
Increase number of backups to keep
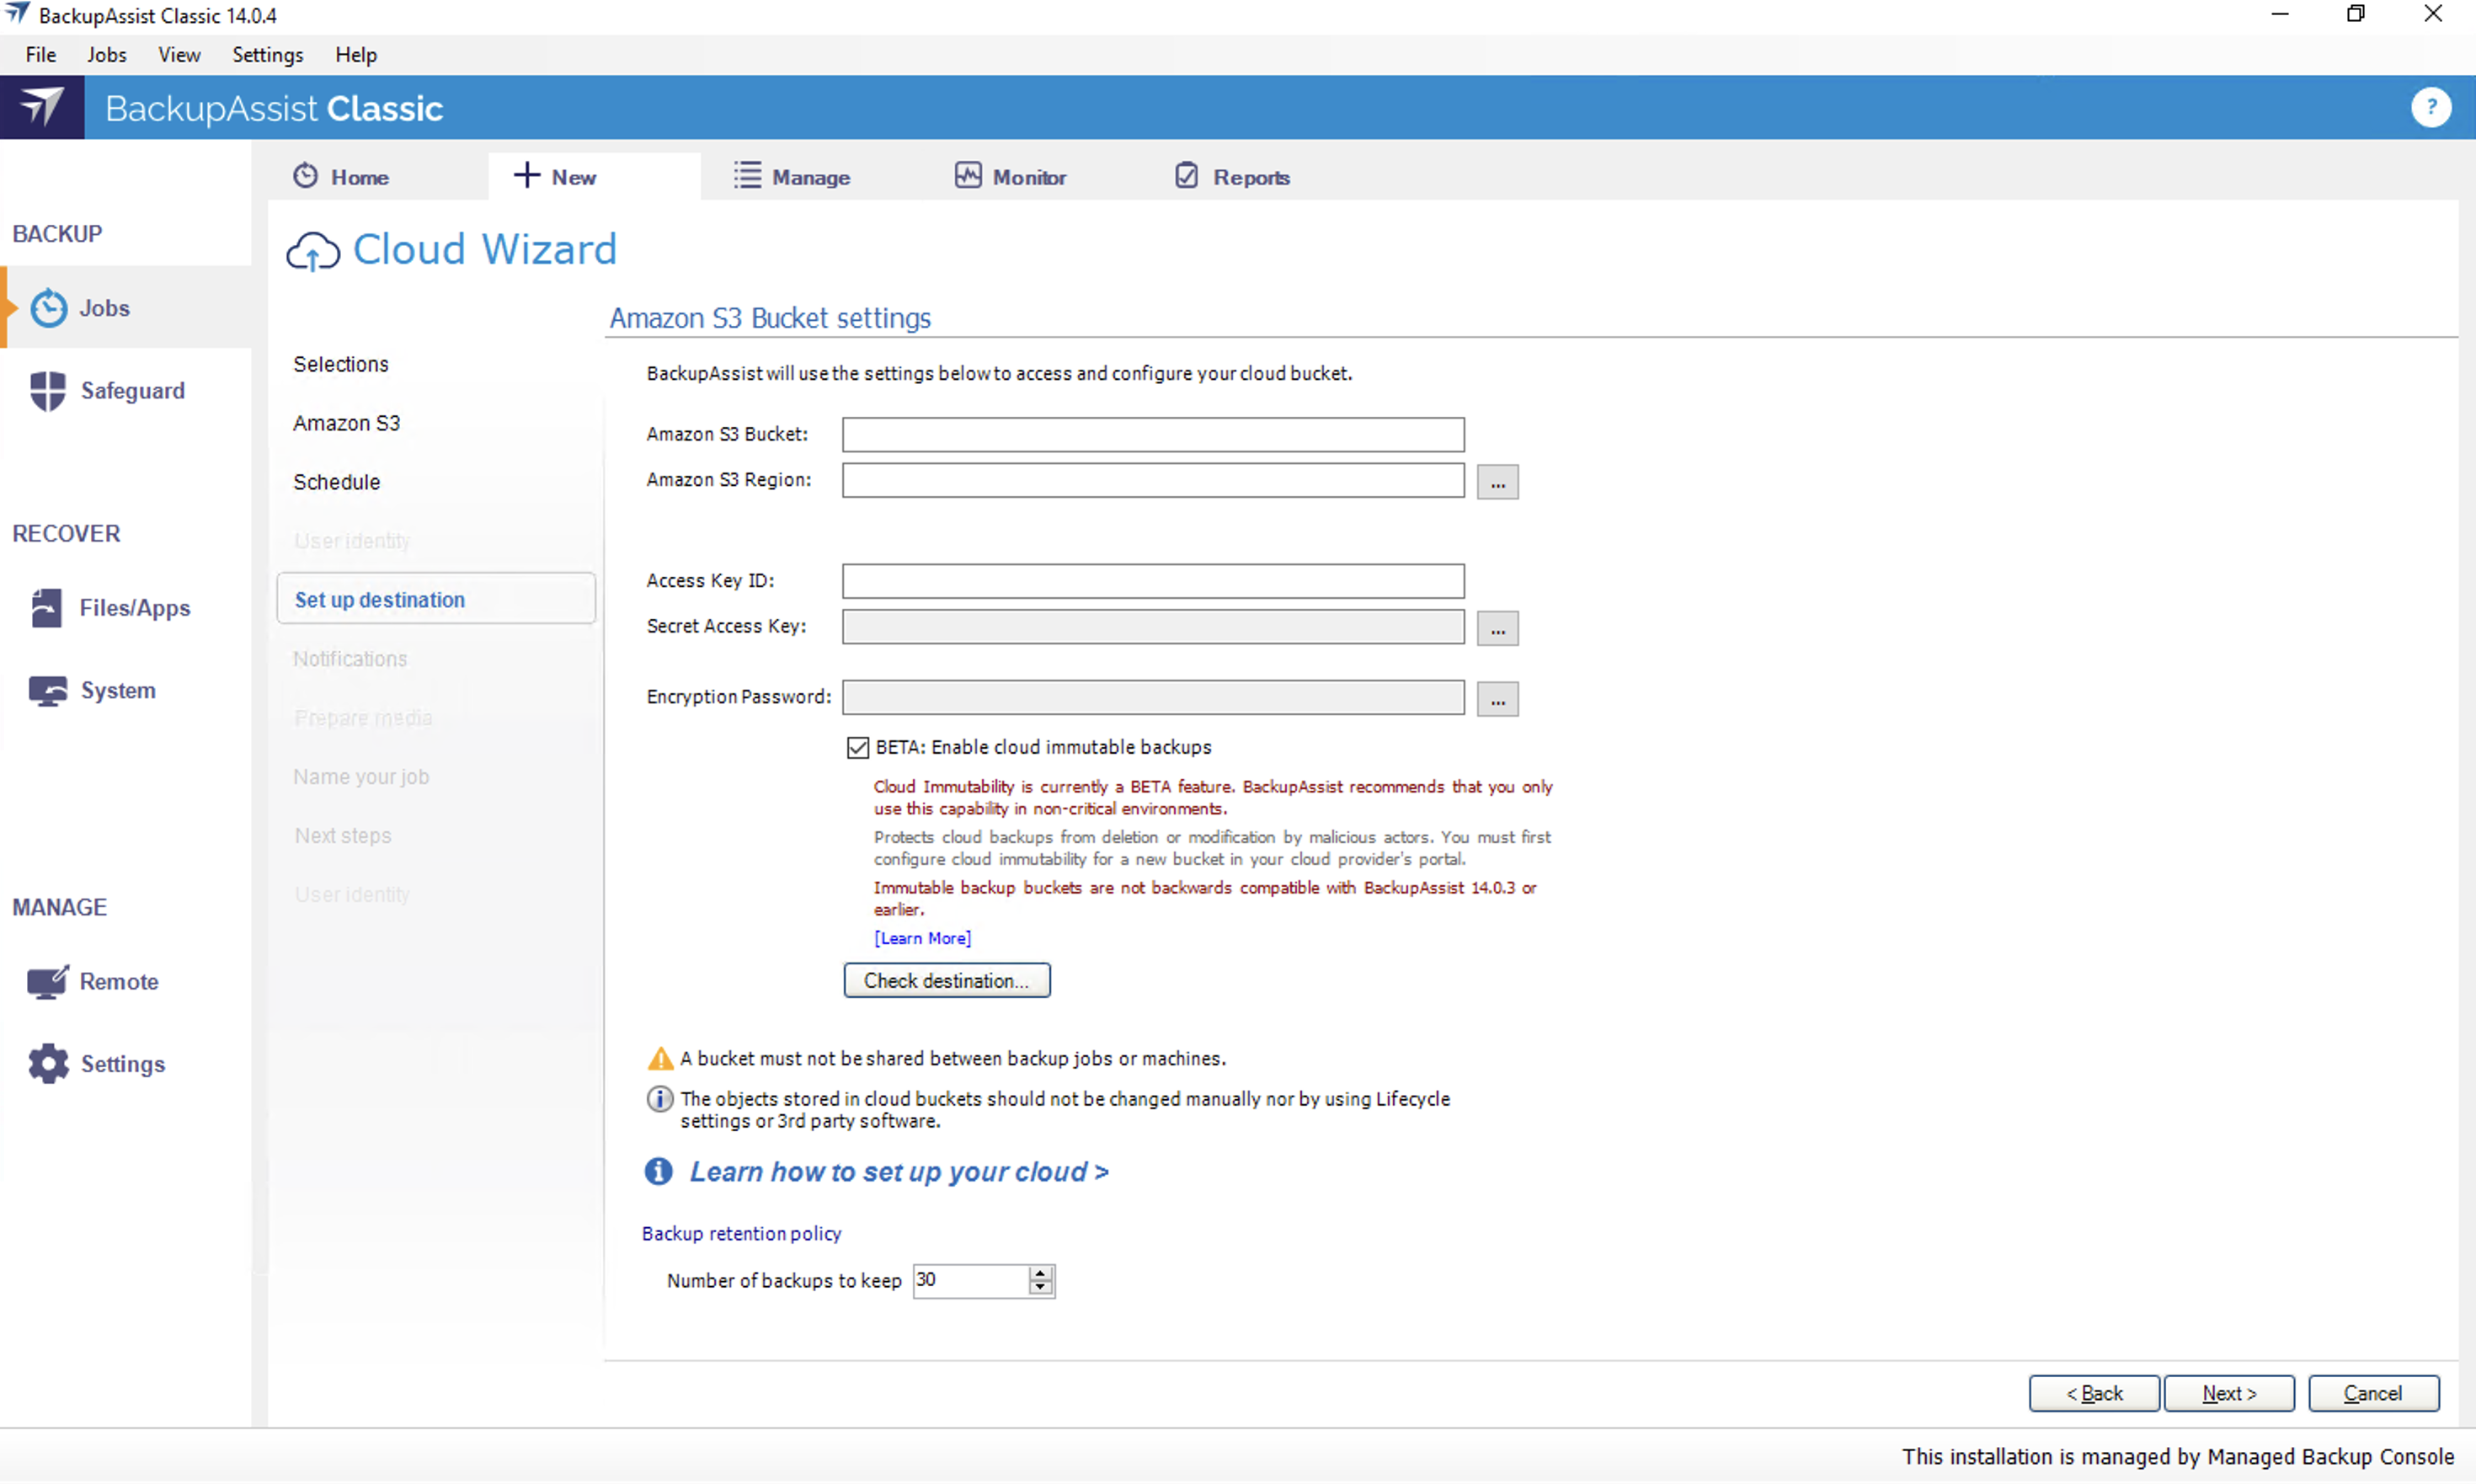point(1040,1273)
